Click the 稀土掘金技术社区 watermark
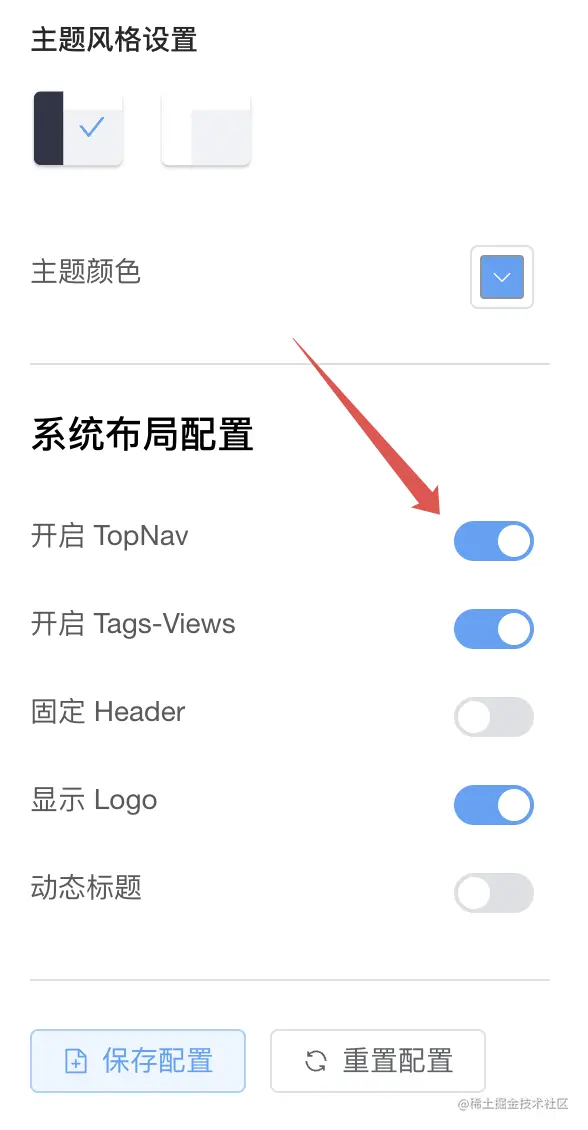This screenshot has height=1130, width=588. tap(513, 1104)
